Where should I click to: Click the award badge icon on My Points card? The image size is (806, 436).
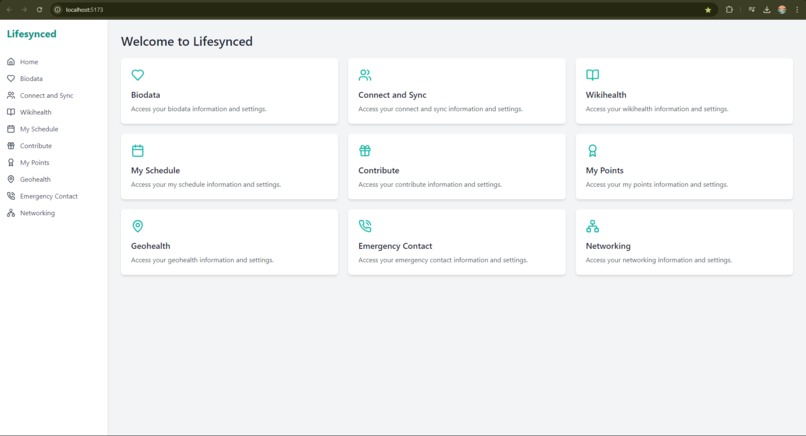click(x=593, y=151)
